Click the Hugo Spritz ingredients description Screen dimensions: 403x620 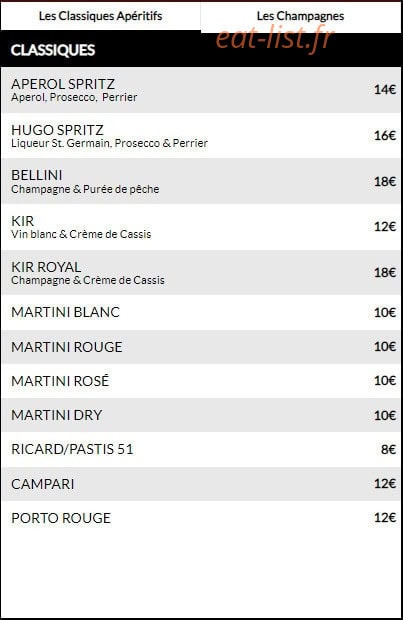pos(109,143)
